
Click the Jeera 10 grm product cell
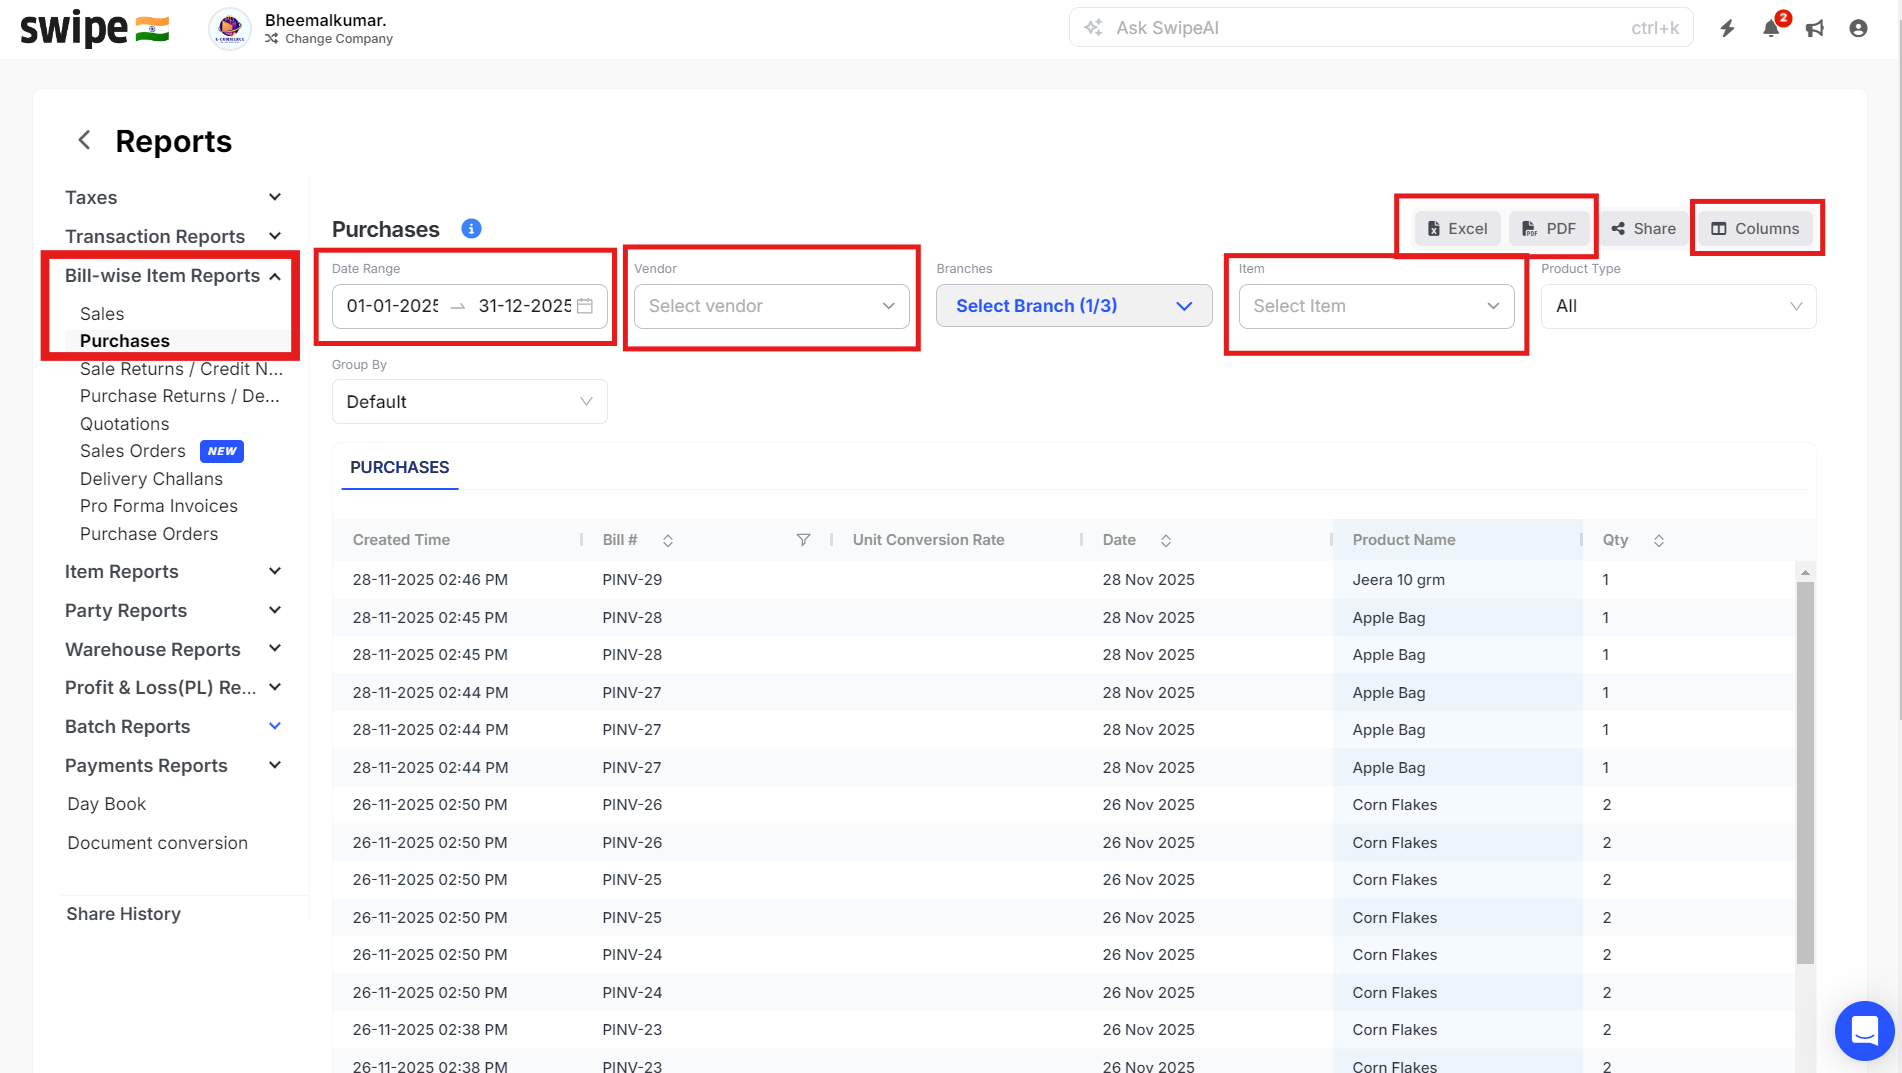(1399, 580)
